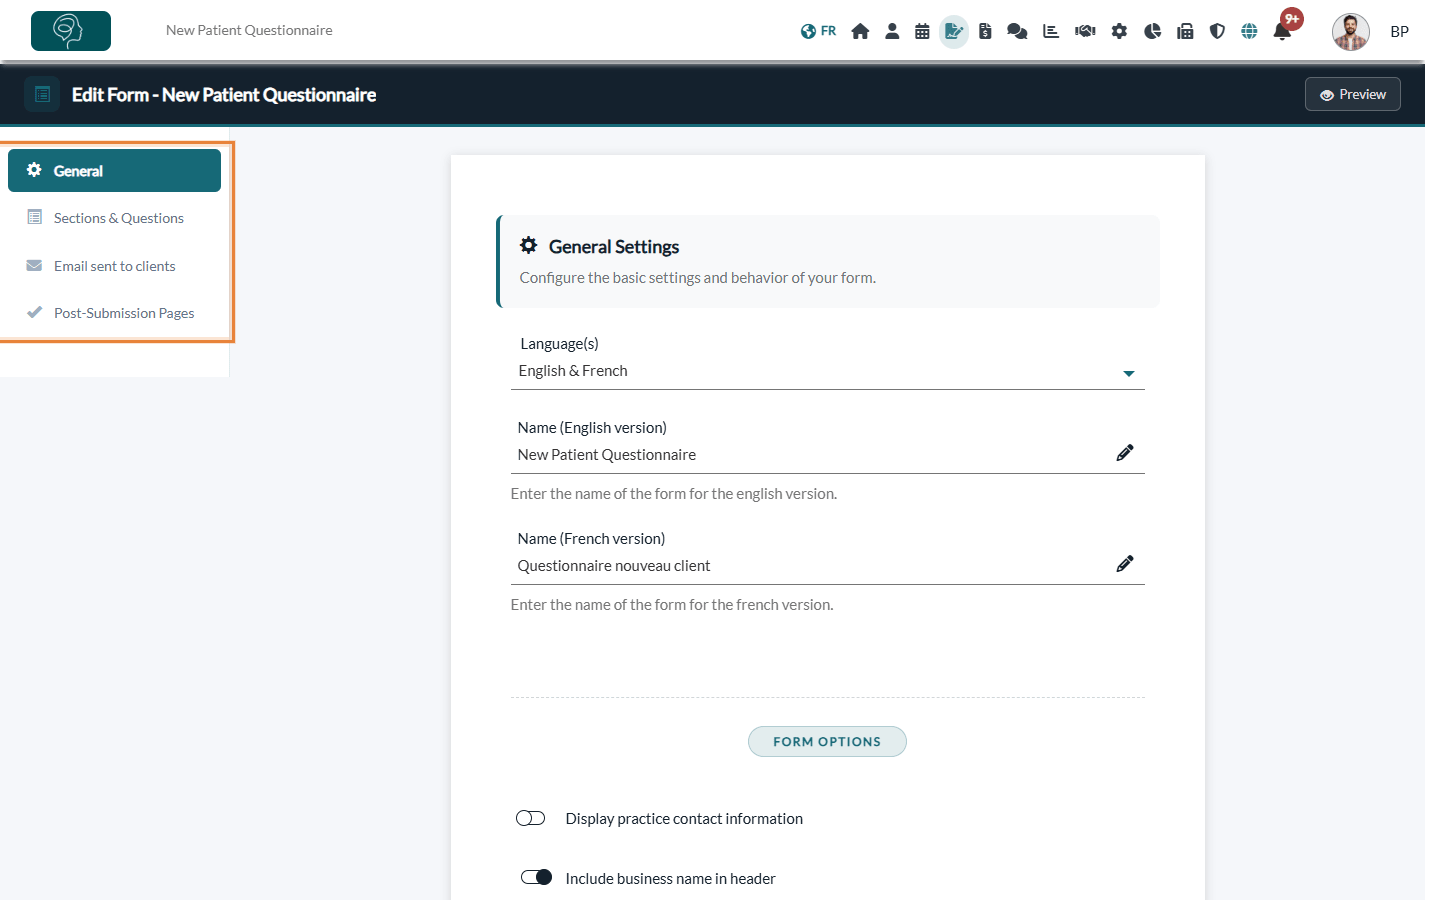Enable Display practice contact information toggle
Screen dimensions: 1440x900
click(530, 818)
